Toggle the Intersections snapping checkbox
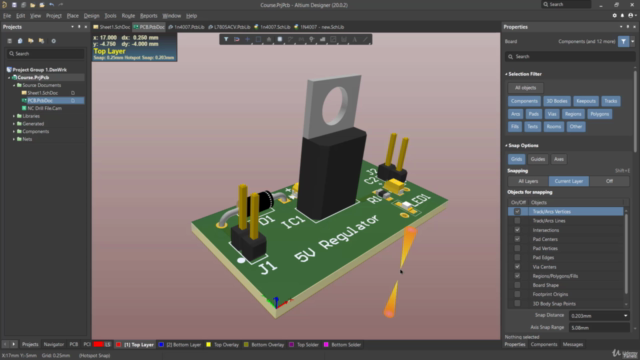The width and height of the screenshot is (640, 360). point(517,230)
